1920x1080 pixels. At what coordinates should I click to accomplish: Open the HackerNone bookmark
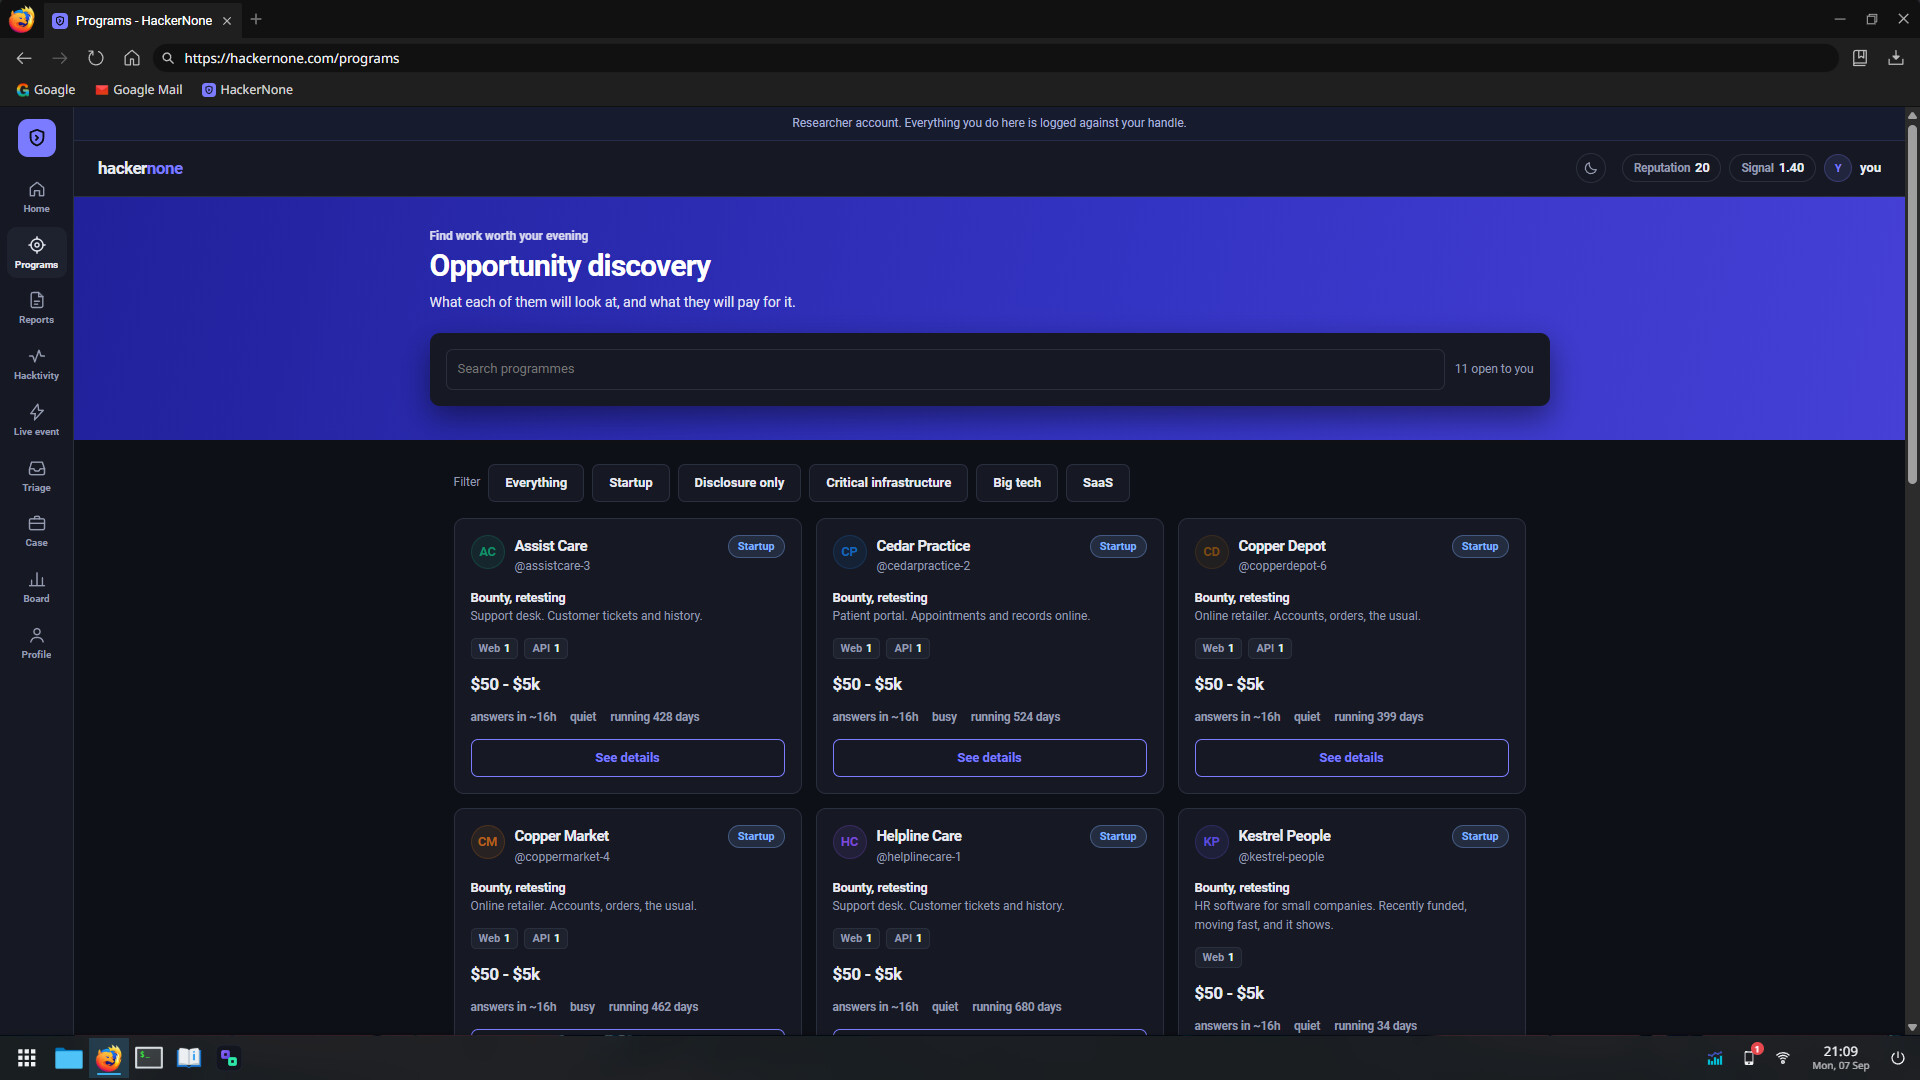(247, 90)
